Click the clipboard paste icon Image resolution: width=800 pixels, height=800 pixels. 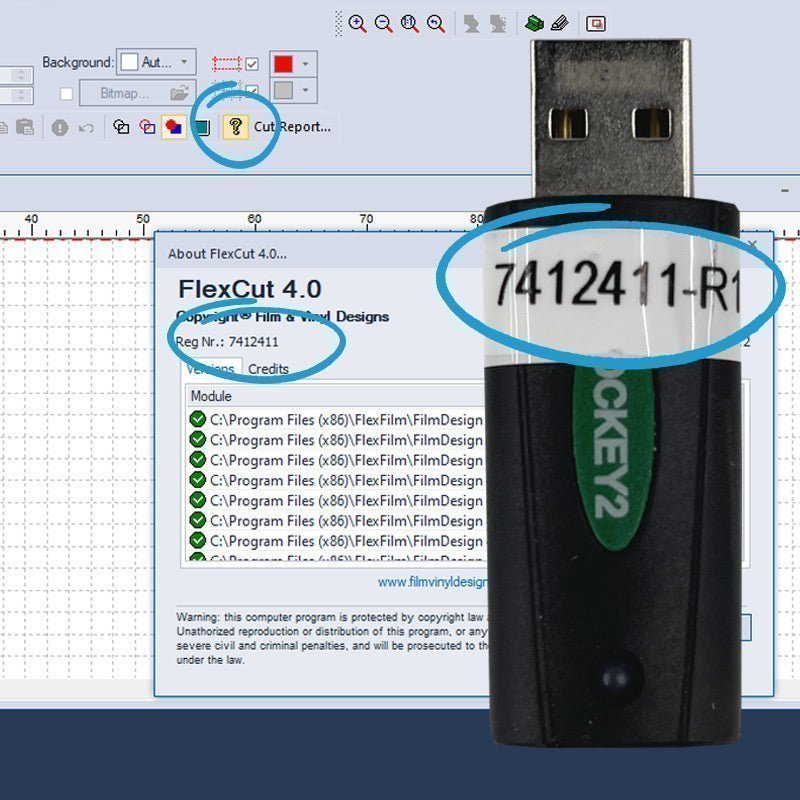pos(25,127)
